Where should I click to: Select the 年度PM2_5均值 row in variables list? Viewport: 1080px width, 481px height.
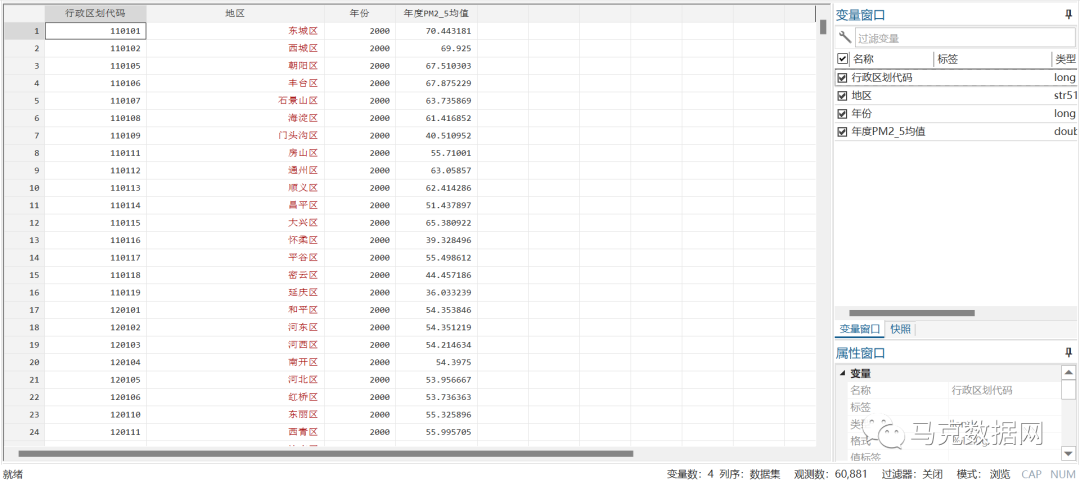coord(956,132)
